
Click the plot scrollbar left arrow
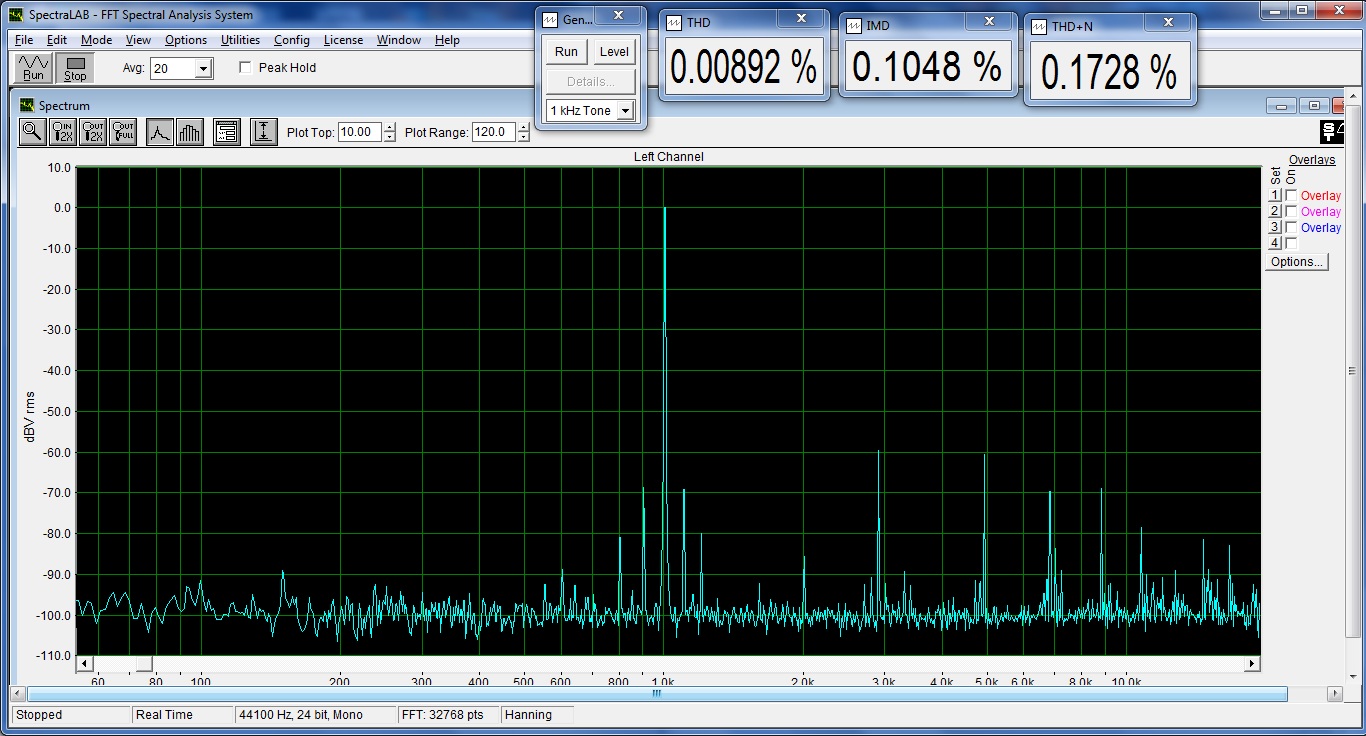coord(85,664)
